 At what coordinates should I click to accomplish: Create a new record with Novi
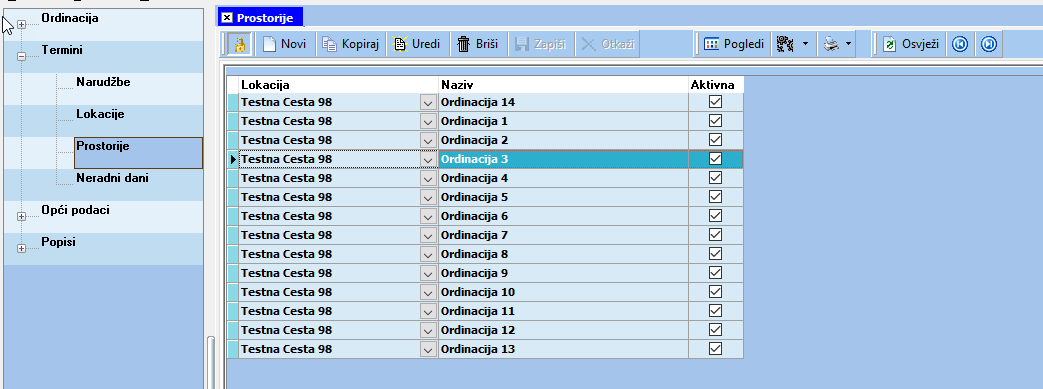pos(285,45)
